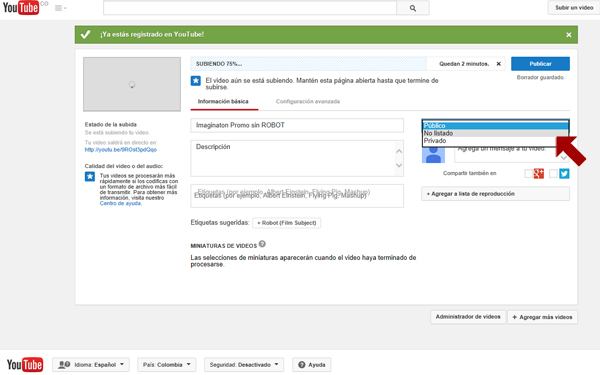This screenshot has height=375, width=600.
Task: Click the Descripción text area
Action: (x=297, y=158)
